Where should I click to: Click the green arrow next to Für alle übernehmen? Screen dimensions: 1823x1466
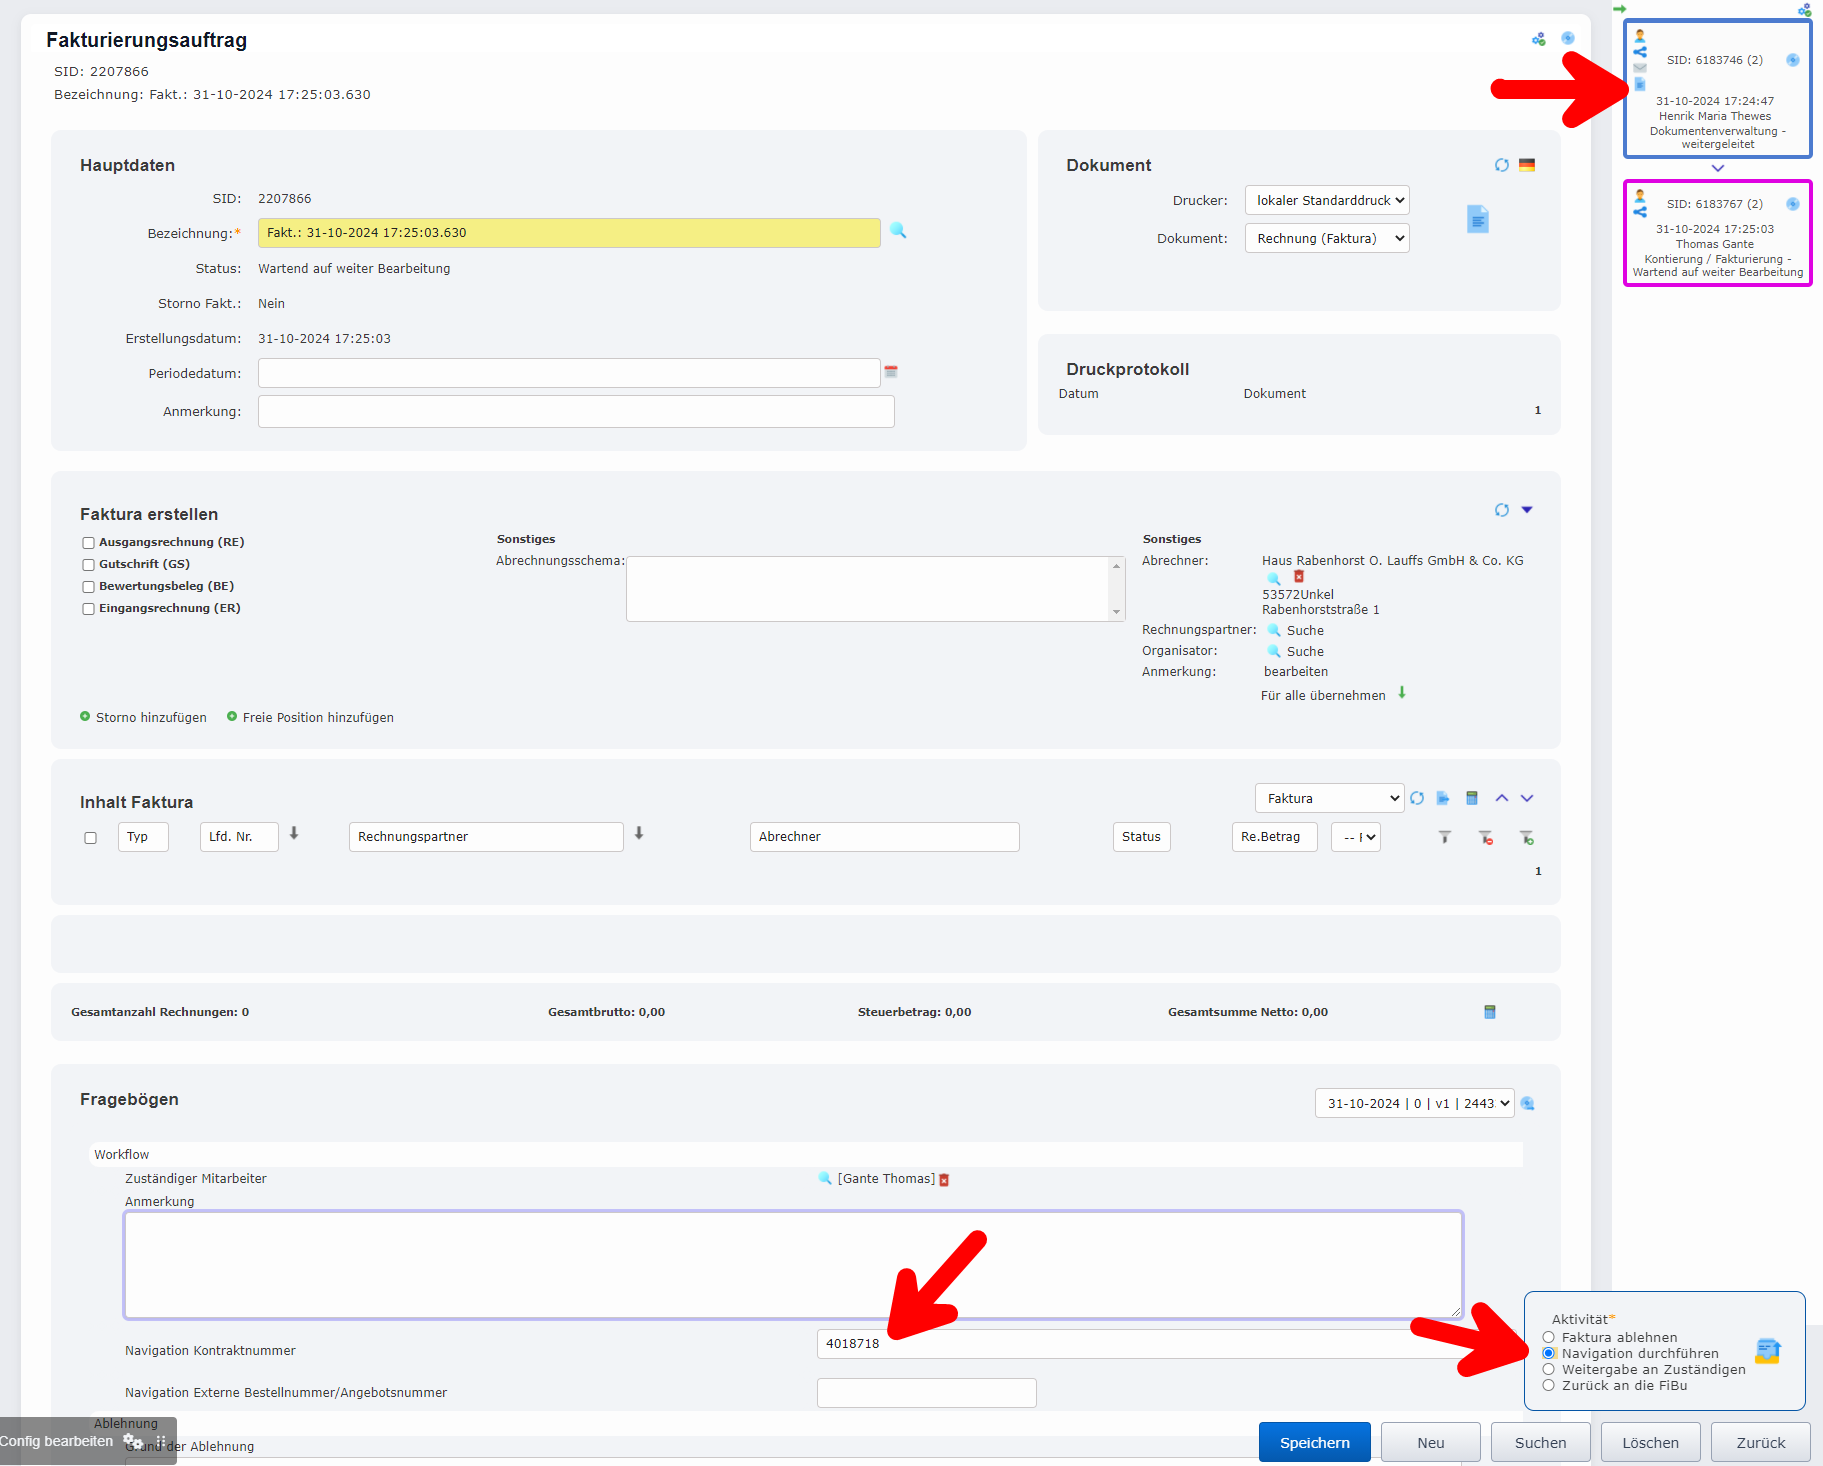1402,693
